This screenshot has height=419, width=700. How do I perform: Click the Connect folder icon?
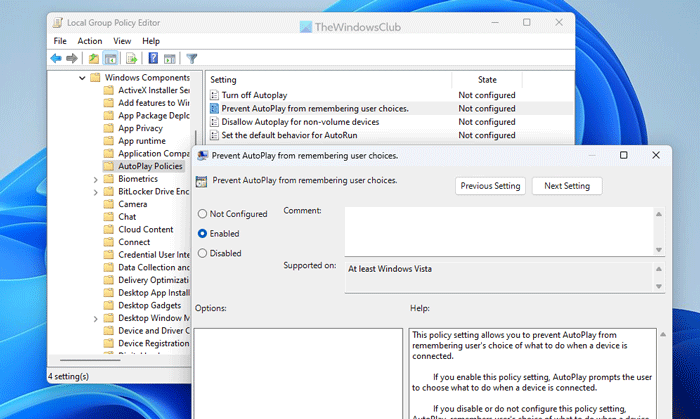(x=108, y=242)
